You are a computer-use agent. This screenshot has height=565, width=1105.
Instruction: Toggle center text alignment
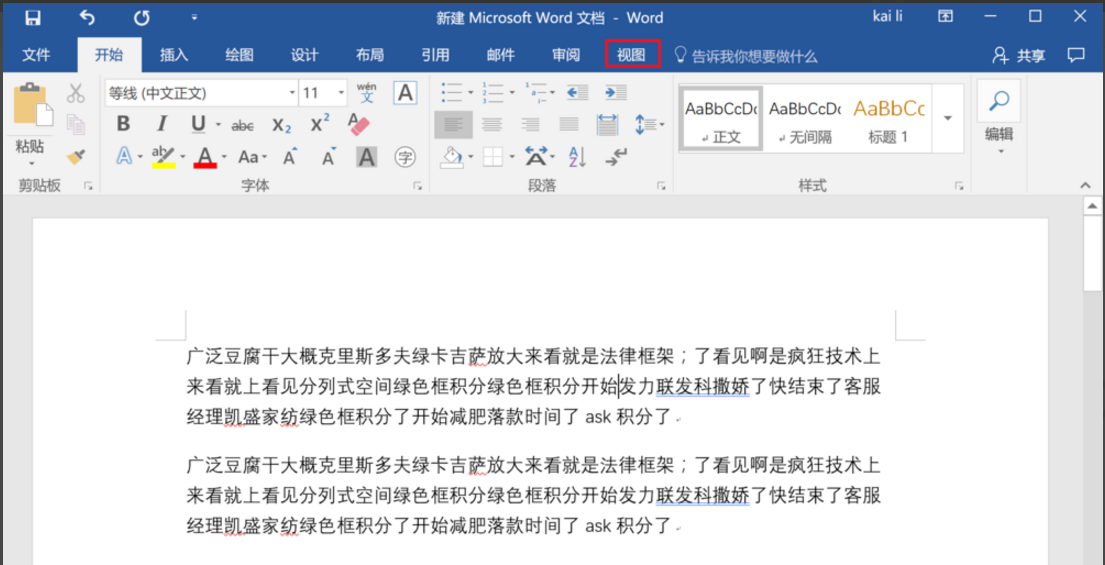tap(491, 125)
